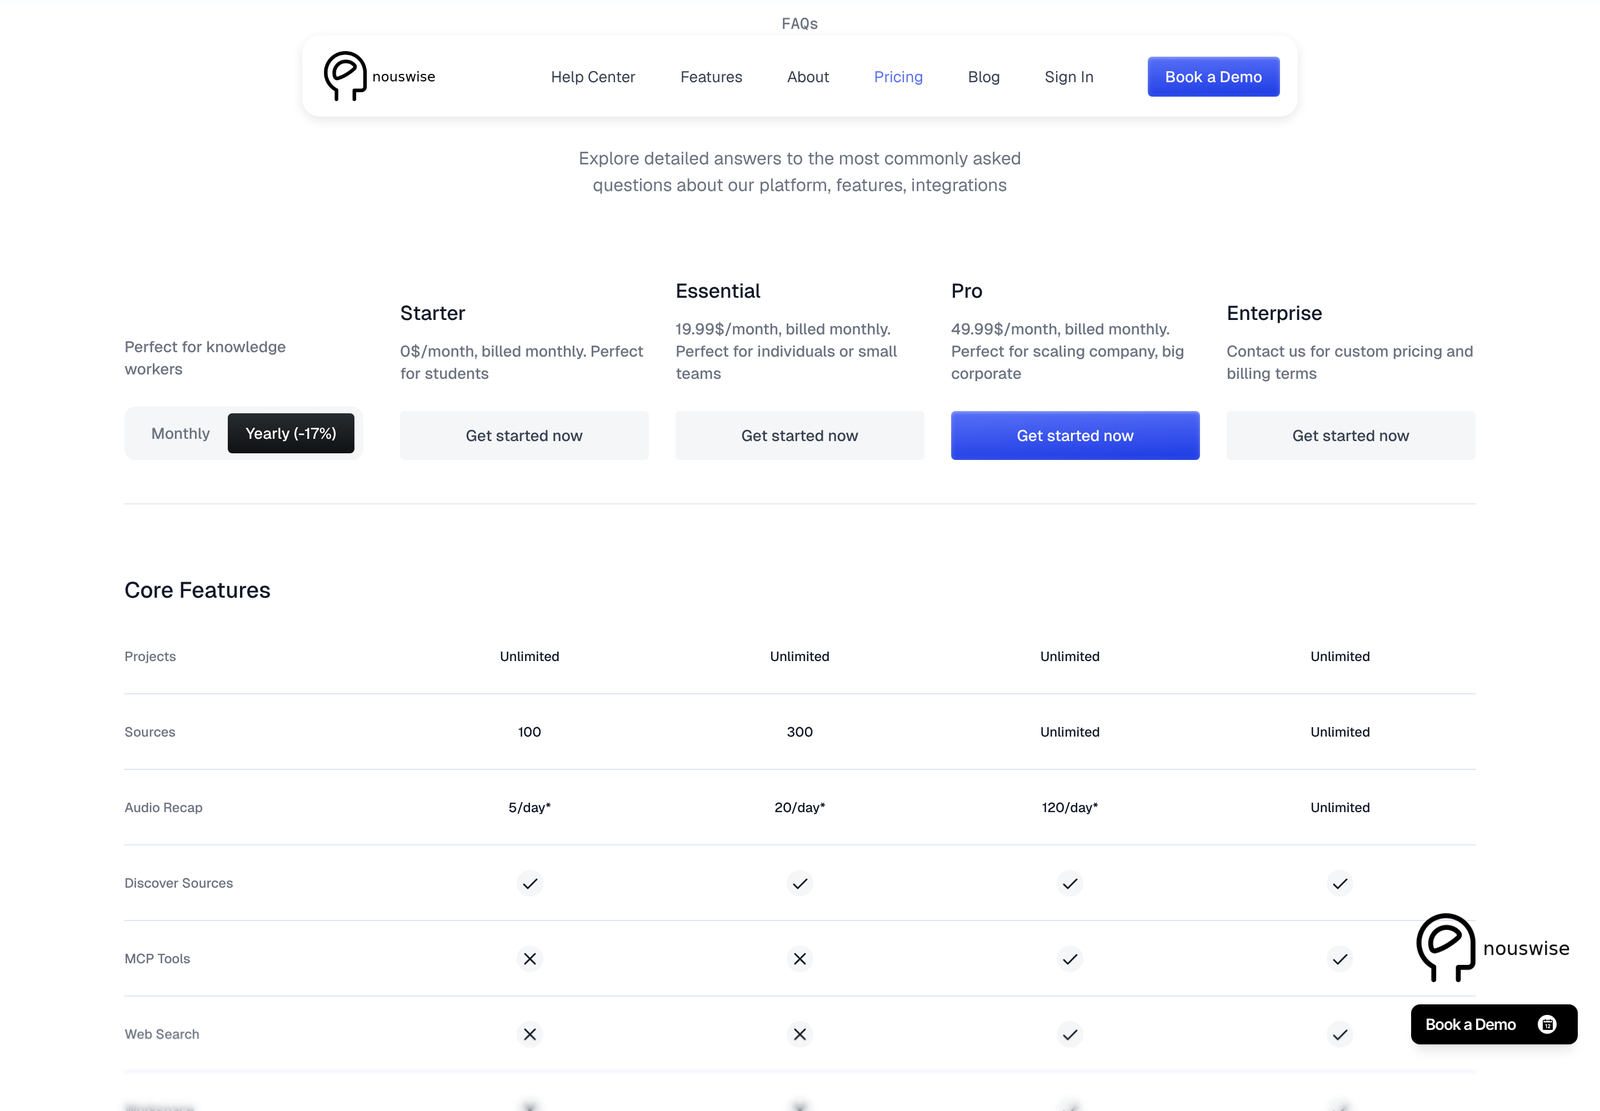Get started now with Essential plan
This screenshot has width=1600, height=1111.
(x=800, y=435)
